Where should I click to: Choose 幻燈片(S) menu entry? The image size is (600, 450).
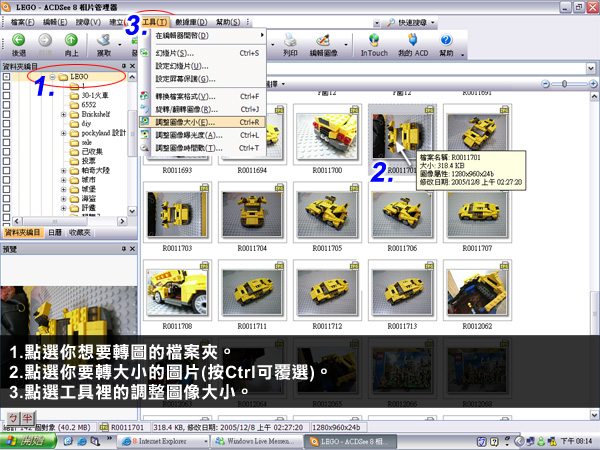202,53
